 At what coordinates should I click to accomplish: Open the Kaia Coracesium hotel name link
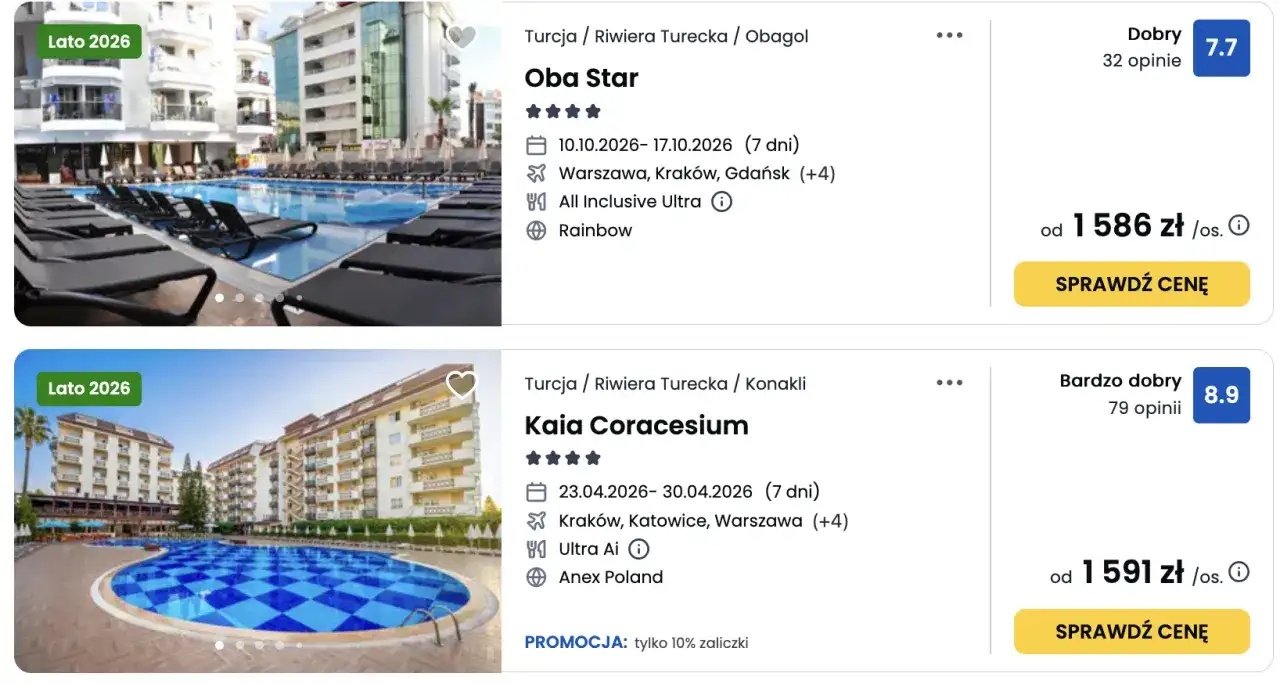636,425
